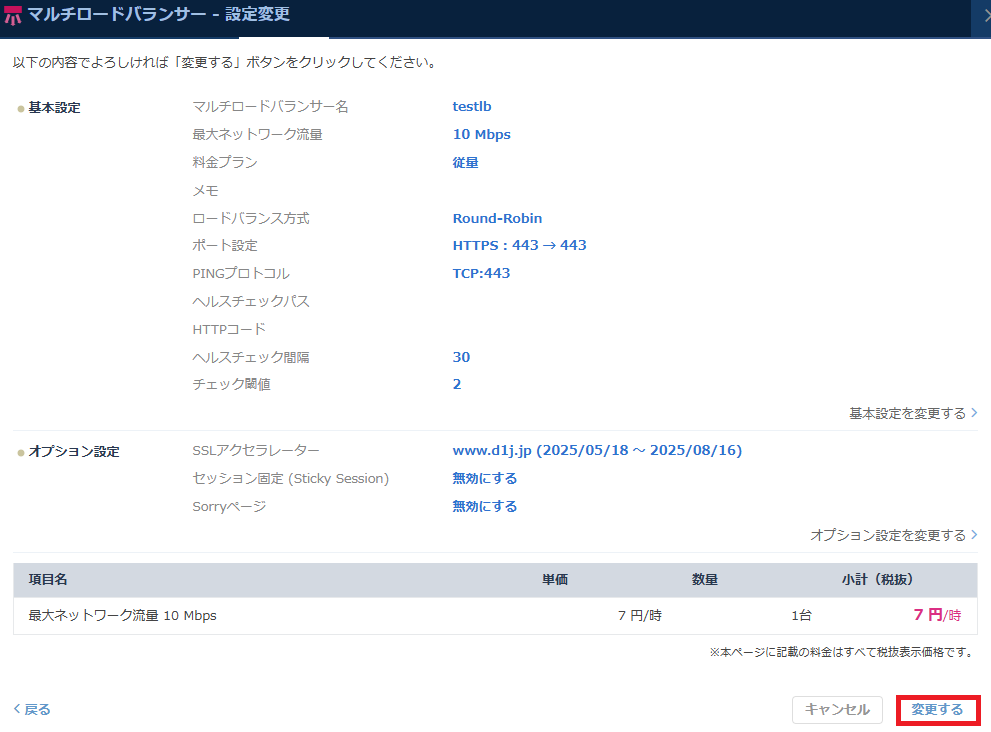Close the dialog with the X button

click(986, 16)
